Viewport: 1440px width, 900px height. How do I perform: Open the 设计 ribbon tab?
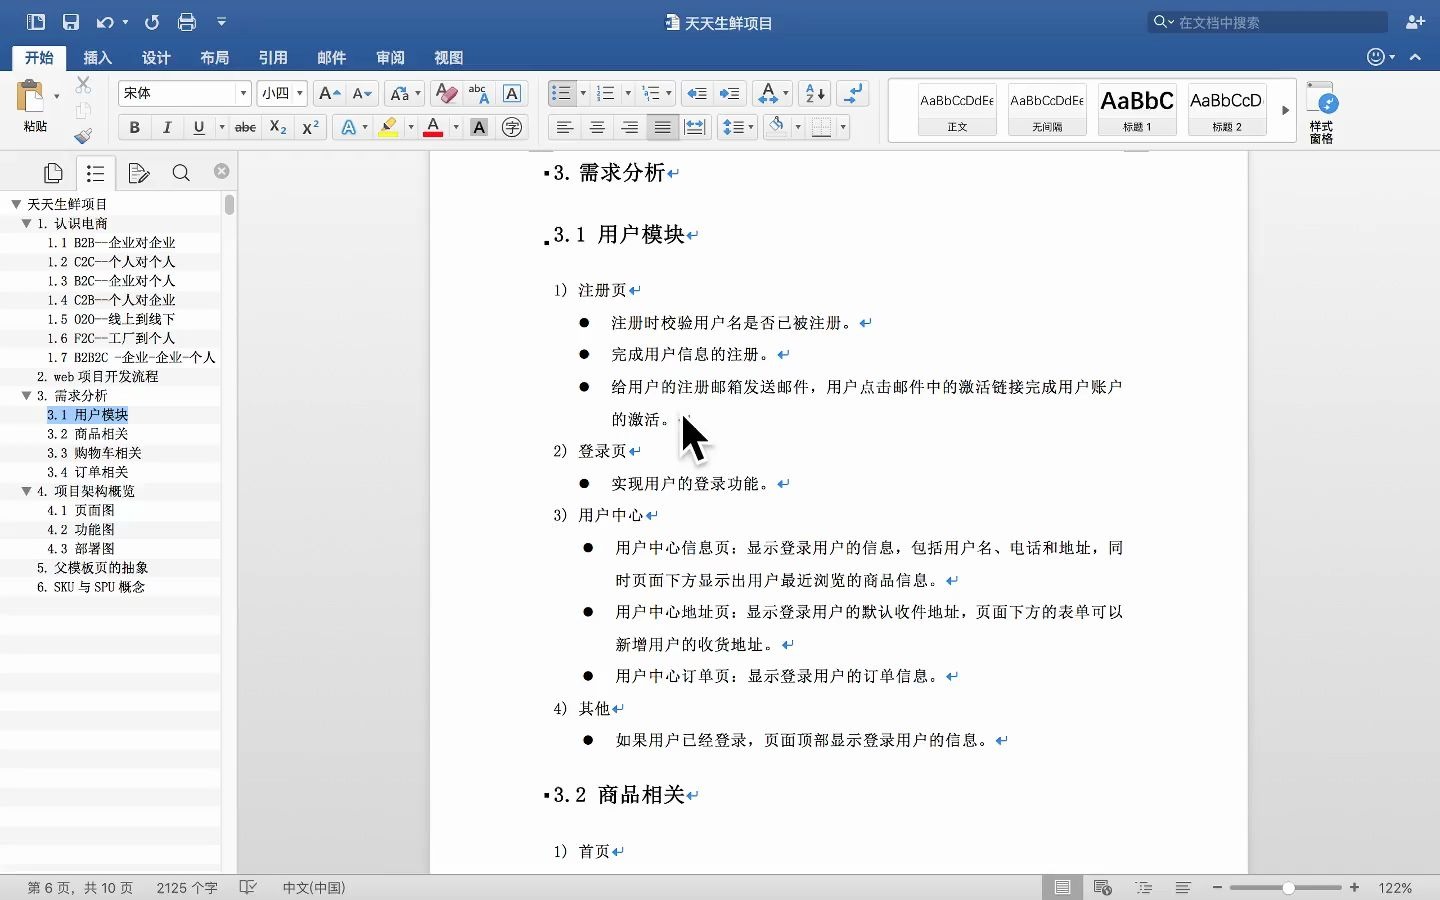[x=156, y=58]
